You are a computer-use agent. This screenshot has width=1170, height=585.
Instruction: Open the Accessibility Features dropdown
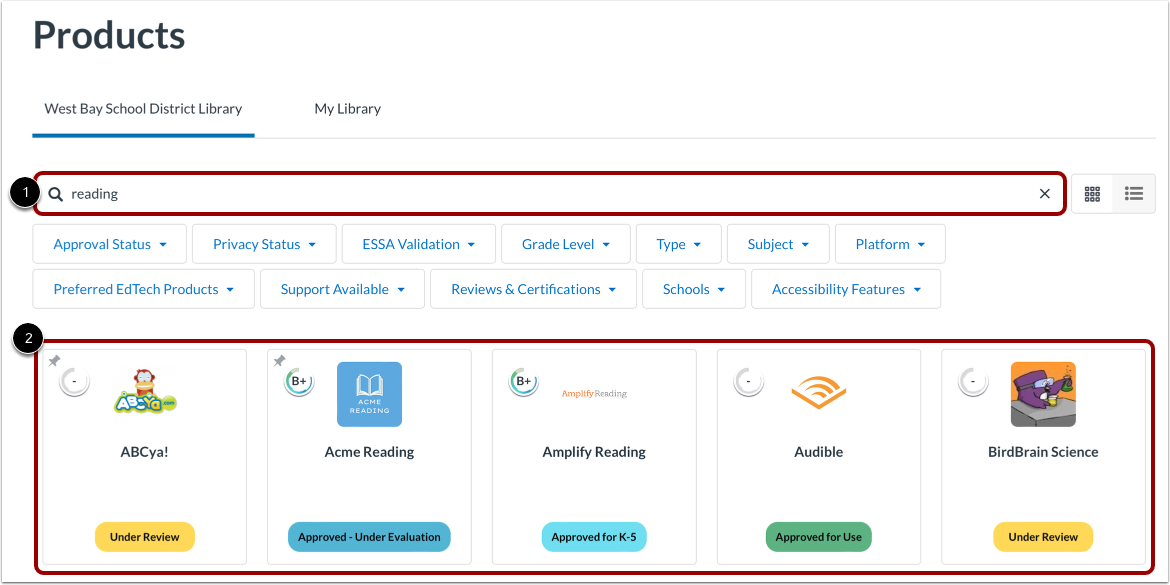coord(845,288)
